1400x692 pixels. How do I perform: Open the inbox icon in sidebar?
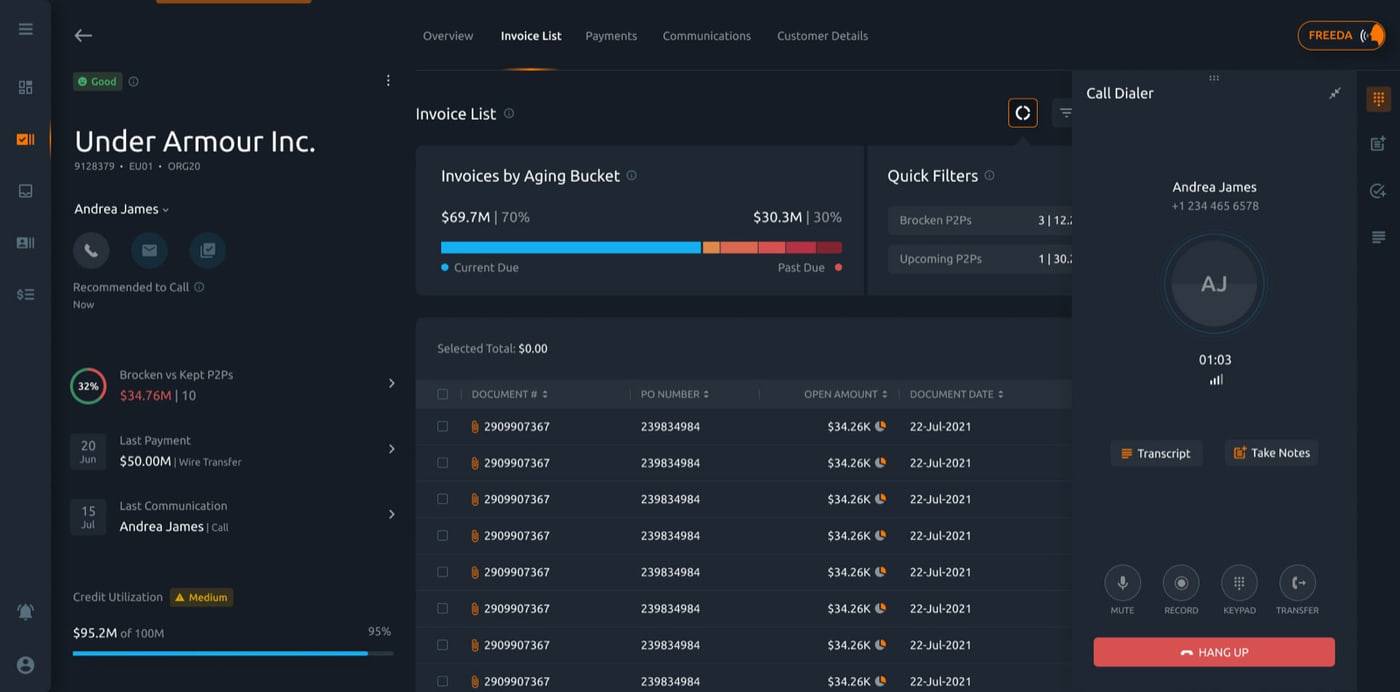(26, 191)
